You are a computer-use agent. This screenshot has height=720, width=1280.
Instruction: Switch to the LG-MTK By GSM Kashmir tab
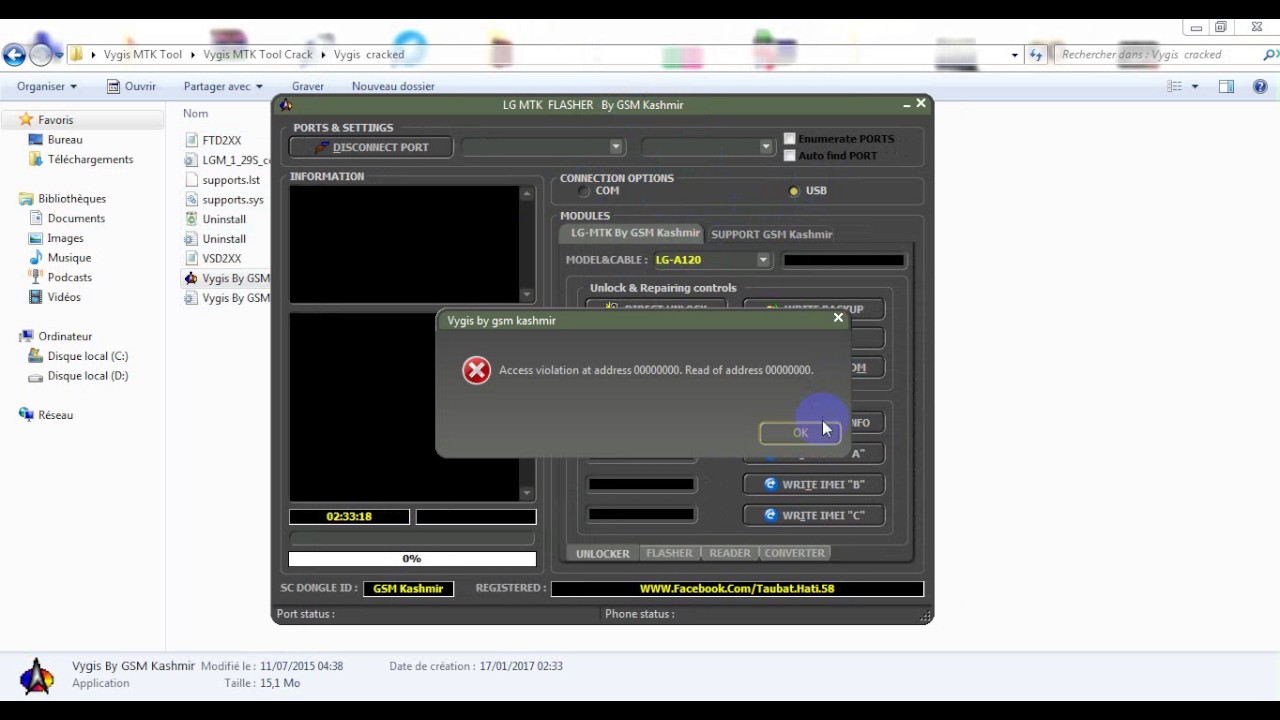tap(635, 233)
